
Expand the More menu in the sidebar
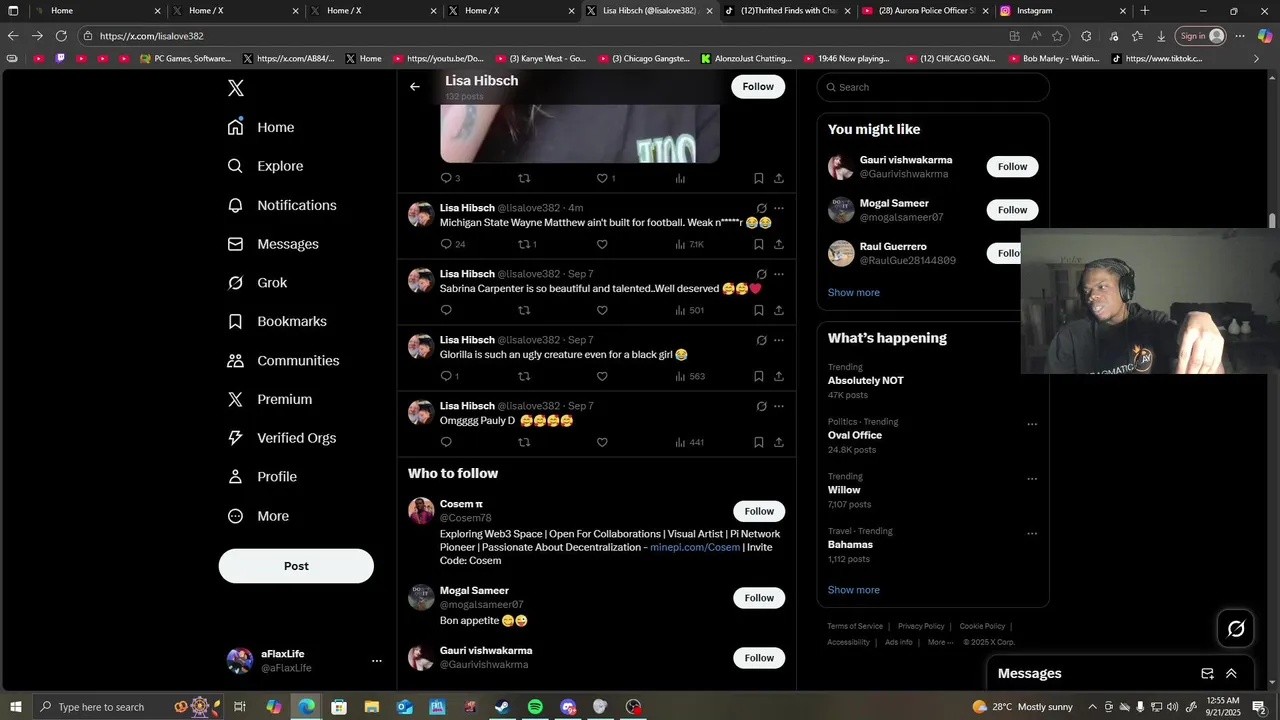(258, 516)
